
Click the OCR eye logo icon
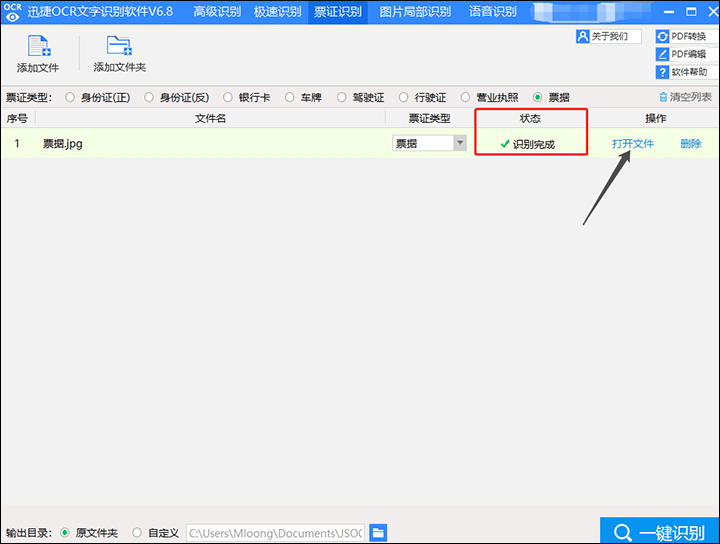pyautogui.click(x=12, y=12)
